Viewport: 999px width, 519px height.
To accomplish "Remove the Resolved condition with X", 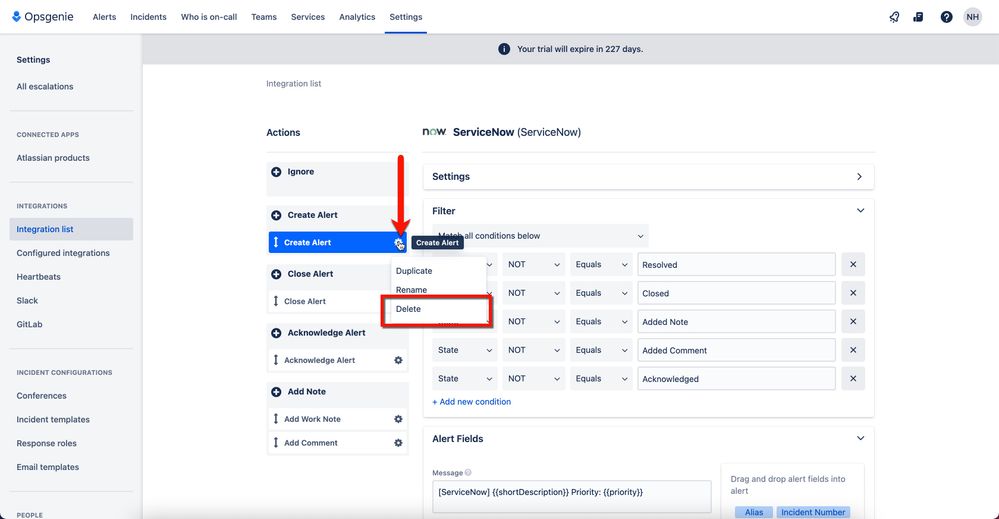I will tap(853, 264).
